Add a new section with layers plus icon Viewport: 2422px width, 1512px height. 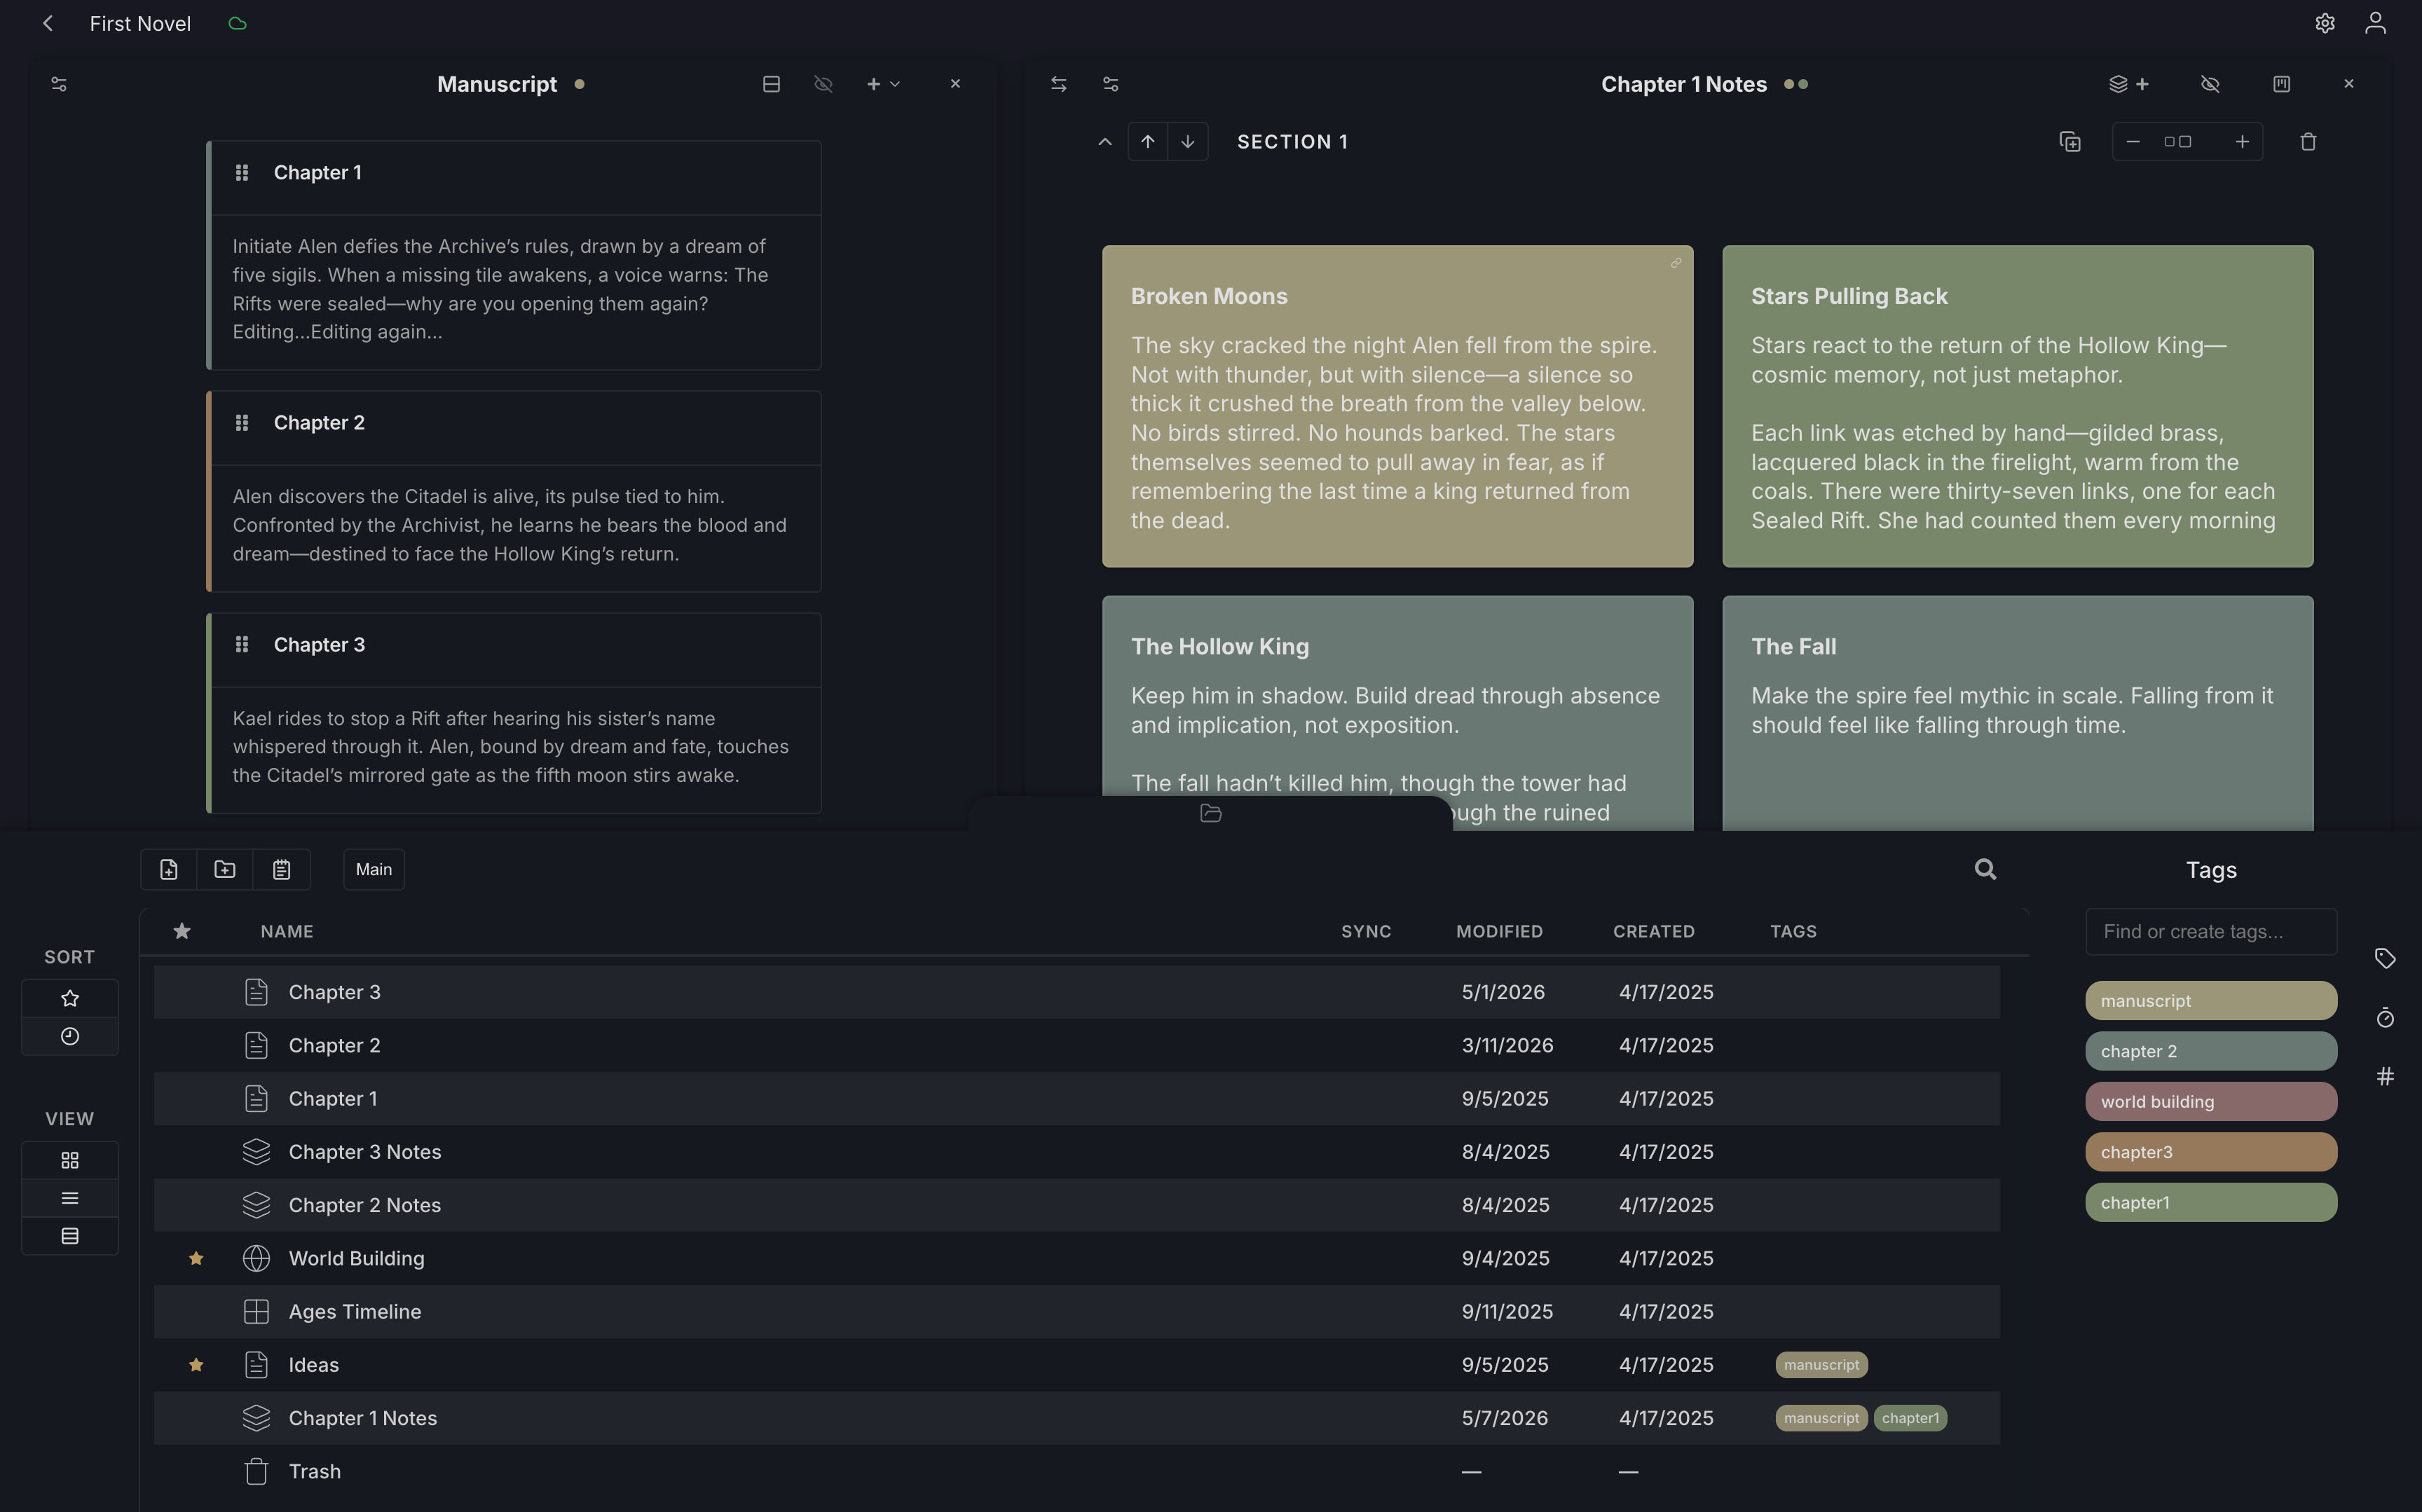[x=2128, y=84]
